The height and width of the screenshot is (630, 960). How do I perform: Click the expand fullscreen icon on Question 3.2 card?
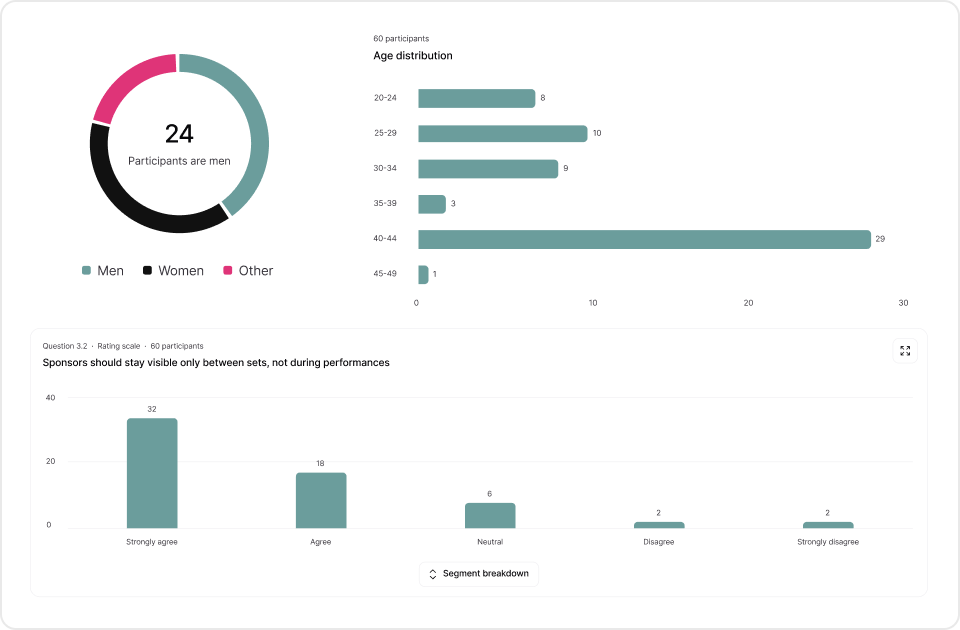click(905, 351)
